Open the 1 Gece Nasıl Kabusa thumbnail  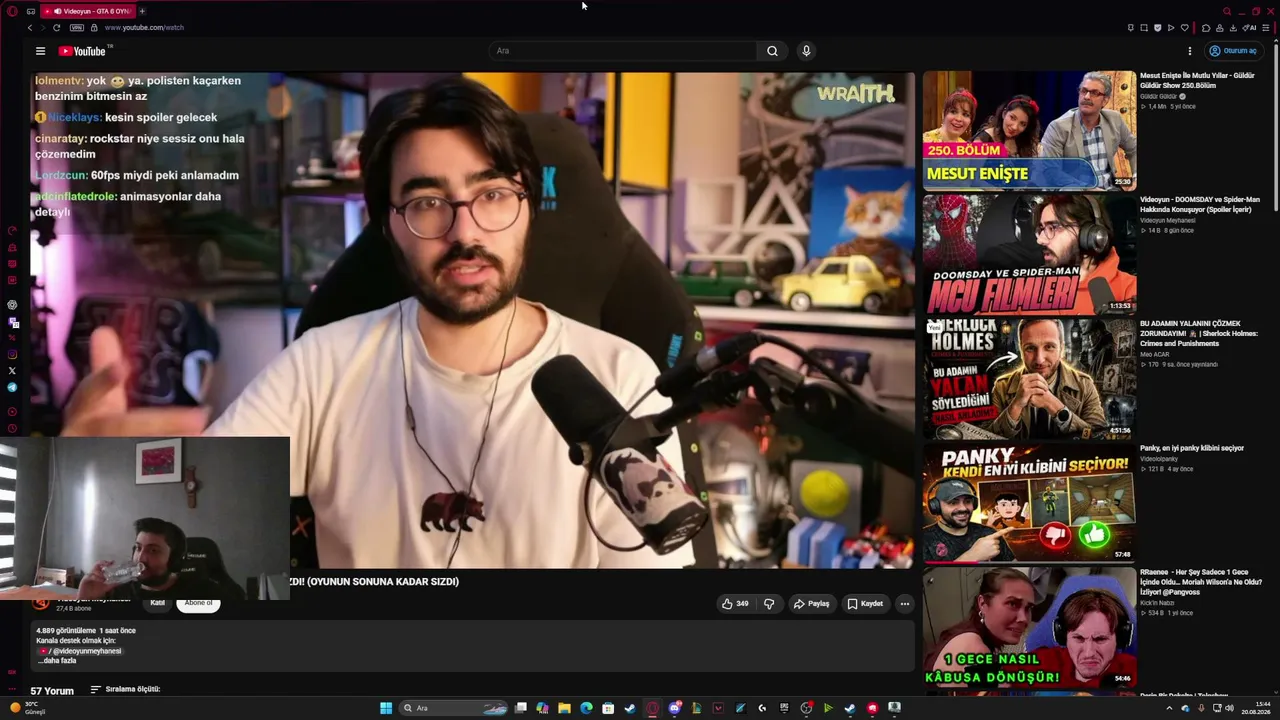click(x=1029, y=628)
